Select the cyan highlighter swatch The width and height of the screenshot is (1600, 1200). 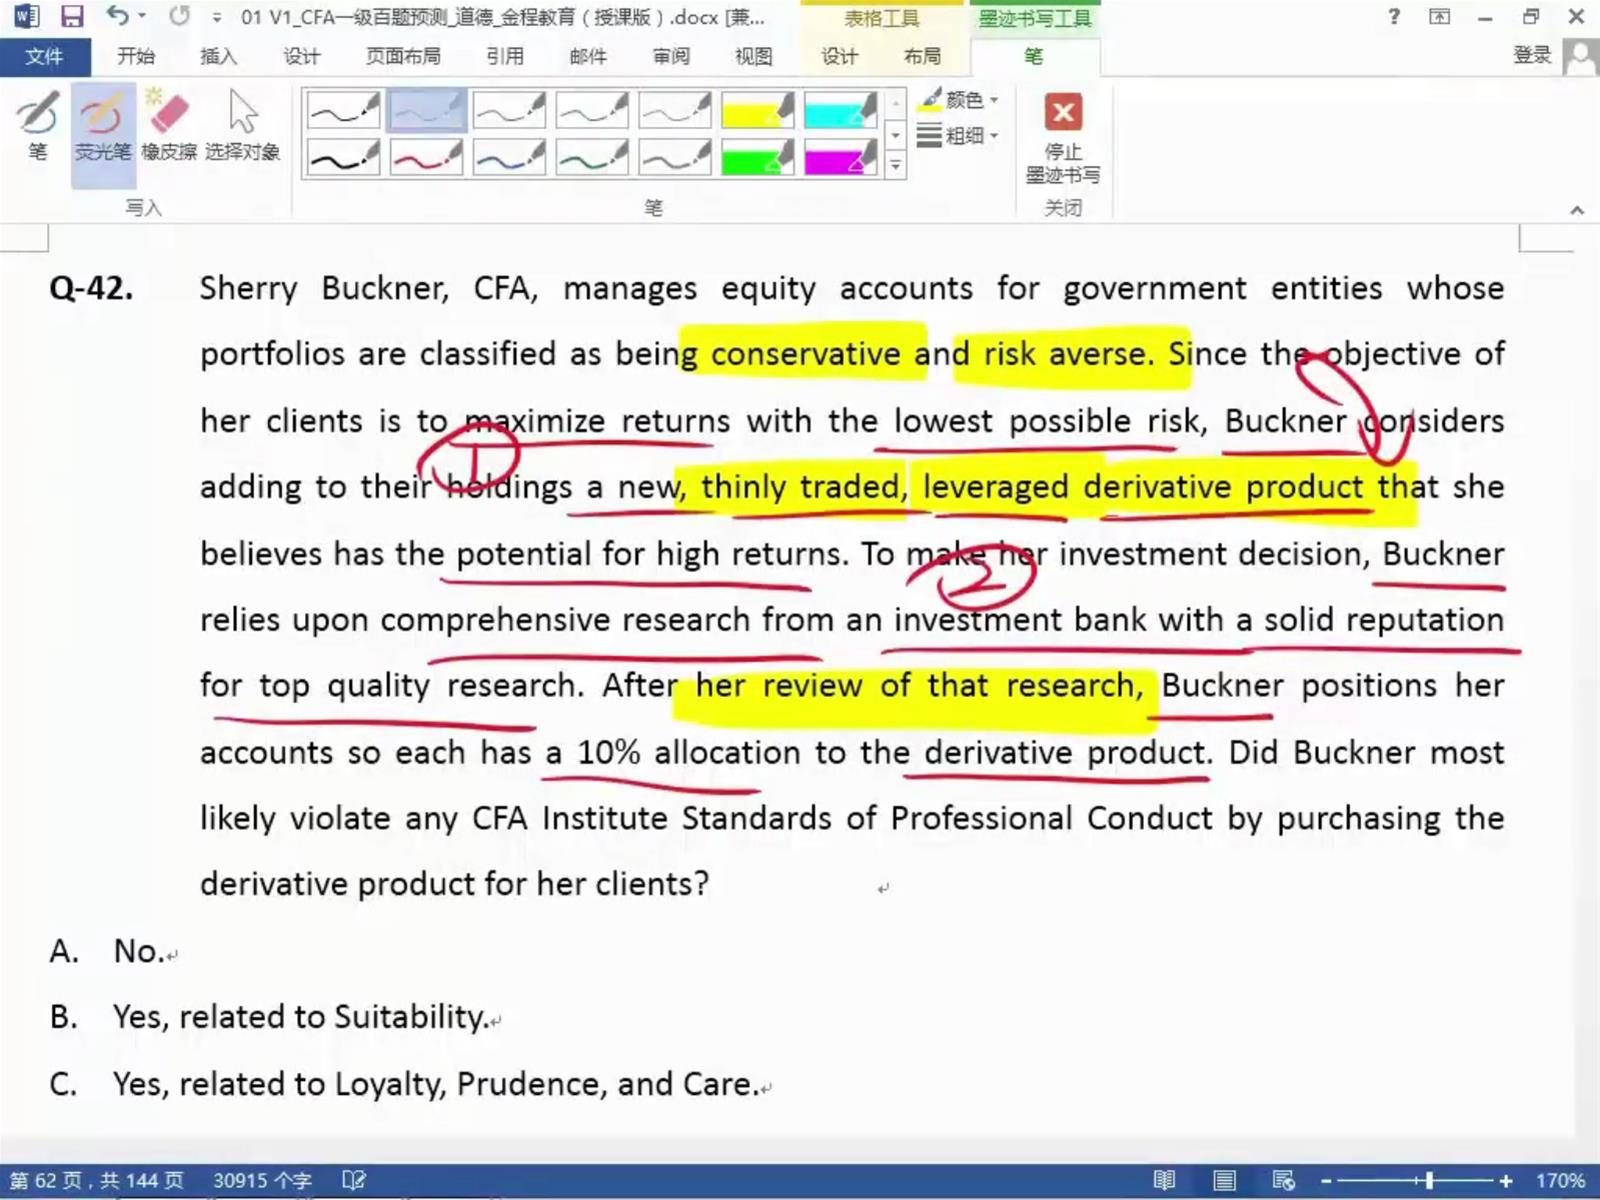[x=840, y=110]
